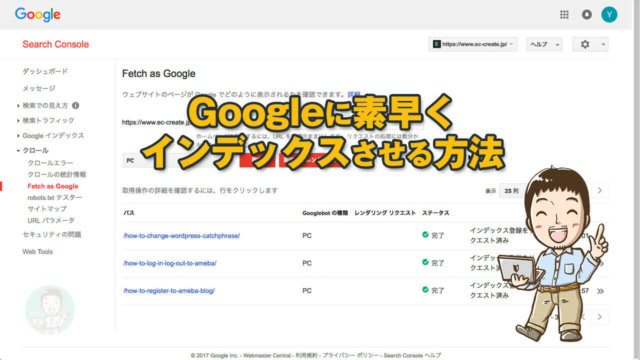Image resolution: width=640 pixels, height=360 pixels.
Task: Open robots.txt テスター page
Action: click(55, 198)
